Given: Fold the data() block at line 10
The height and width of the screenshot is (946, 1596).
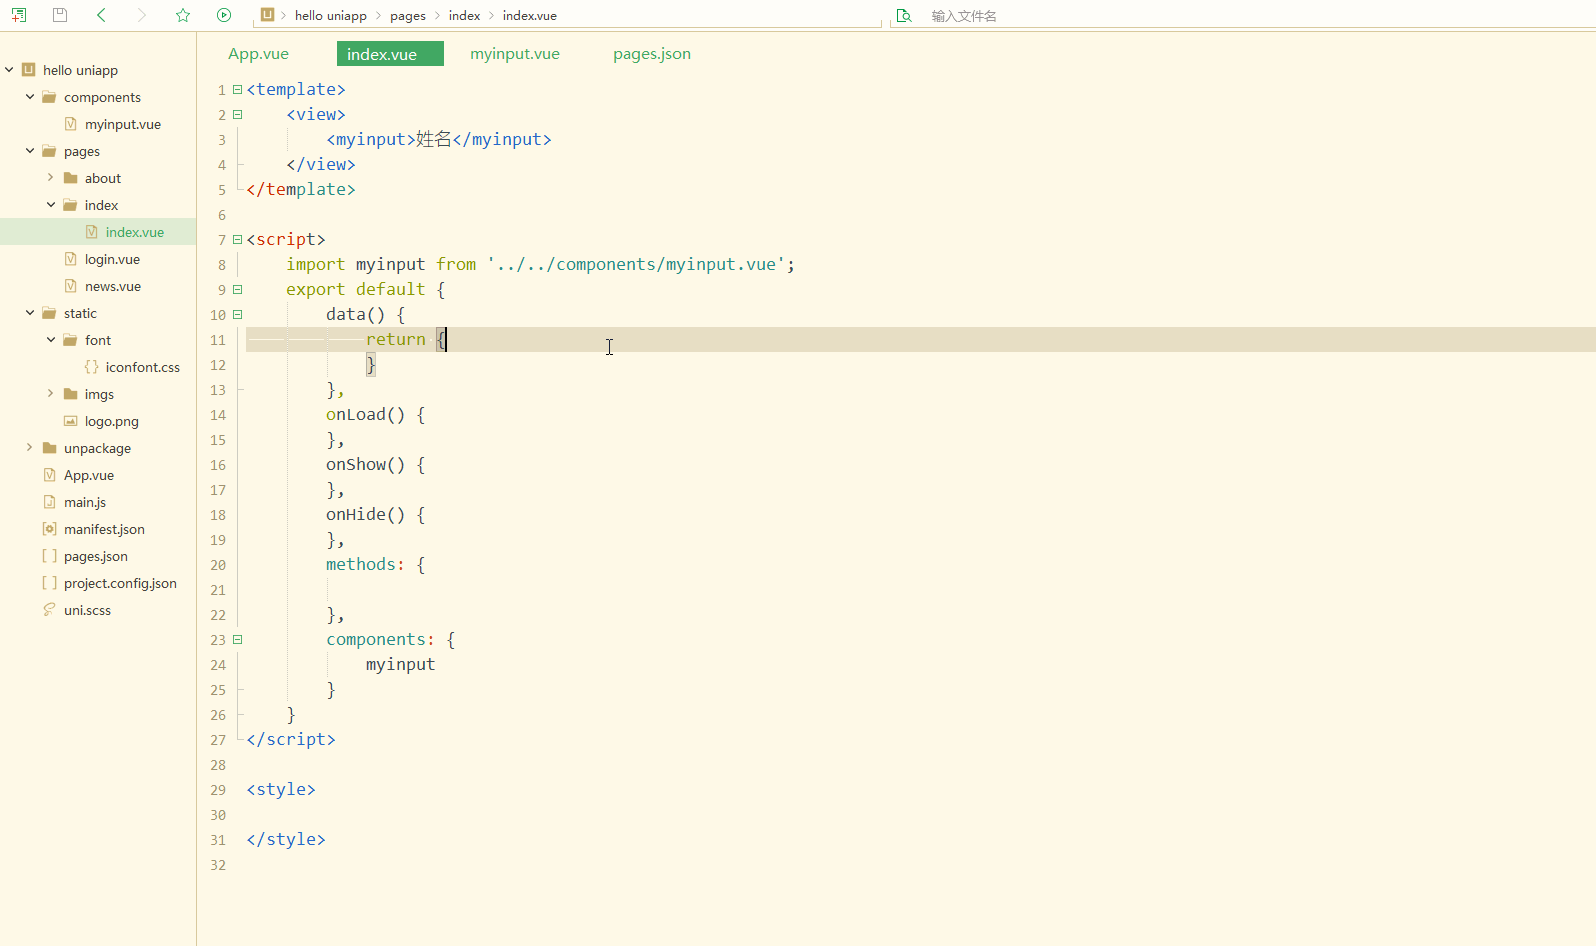Looking at the screenshot, I should click(x=238, y=315).
